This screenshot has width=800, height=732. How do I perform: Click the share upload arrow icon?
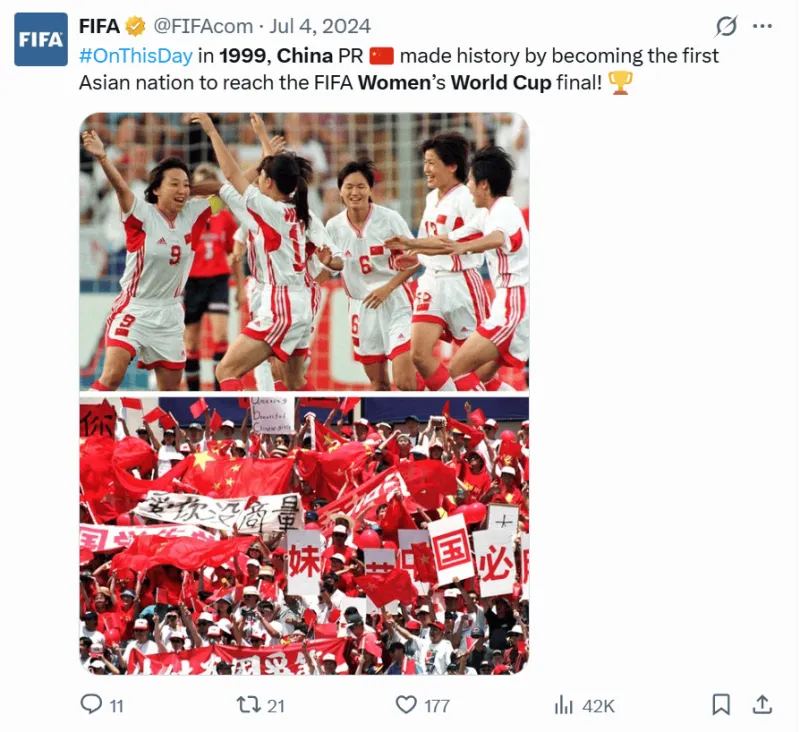click(762, 704)
